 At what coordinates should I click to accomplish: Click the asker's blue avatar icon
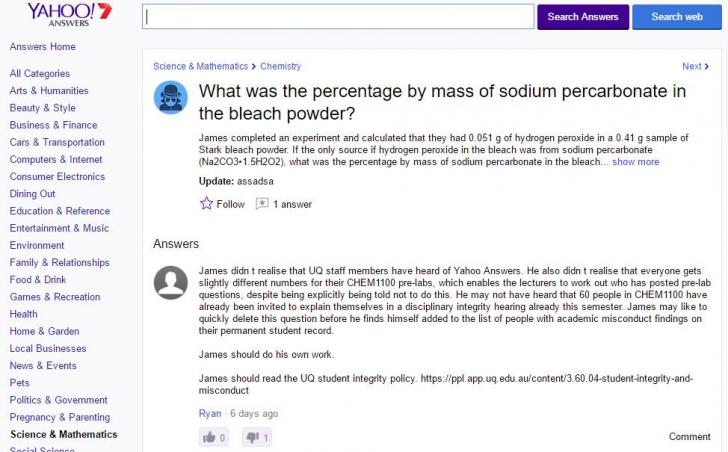click(x=170, y=97)
